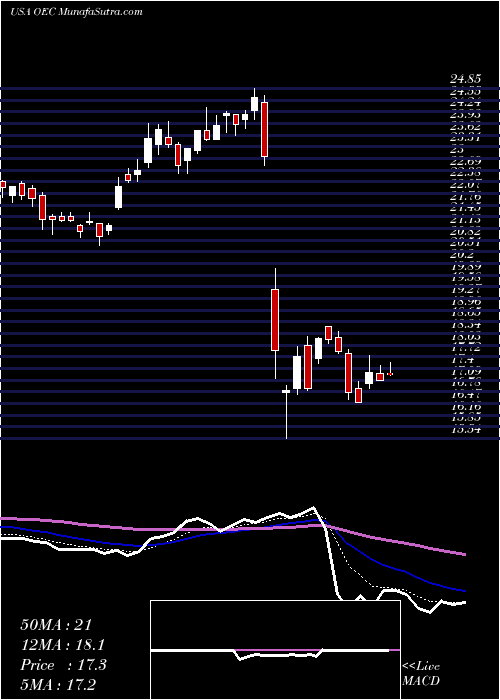Click the '12MA : 18.1' readout
500x700 pixels.
(x=63, y=645)
